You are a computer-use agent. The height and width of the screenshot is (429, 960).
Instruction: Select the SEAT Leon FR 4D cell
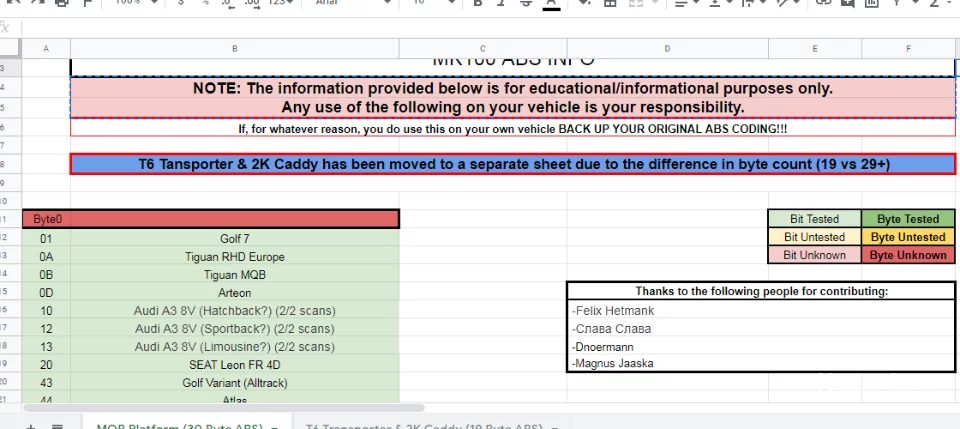234,365
